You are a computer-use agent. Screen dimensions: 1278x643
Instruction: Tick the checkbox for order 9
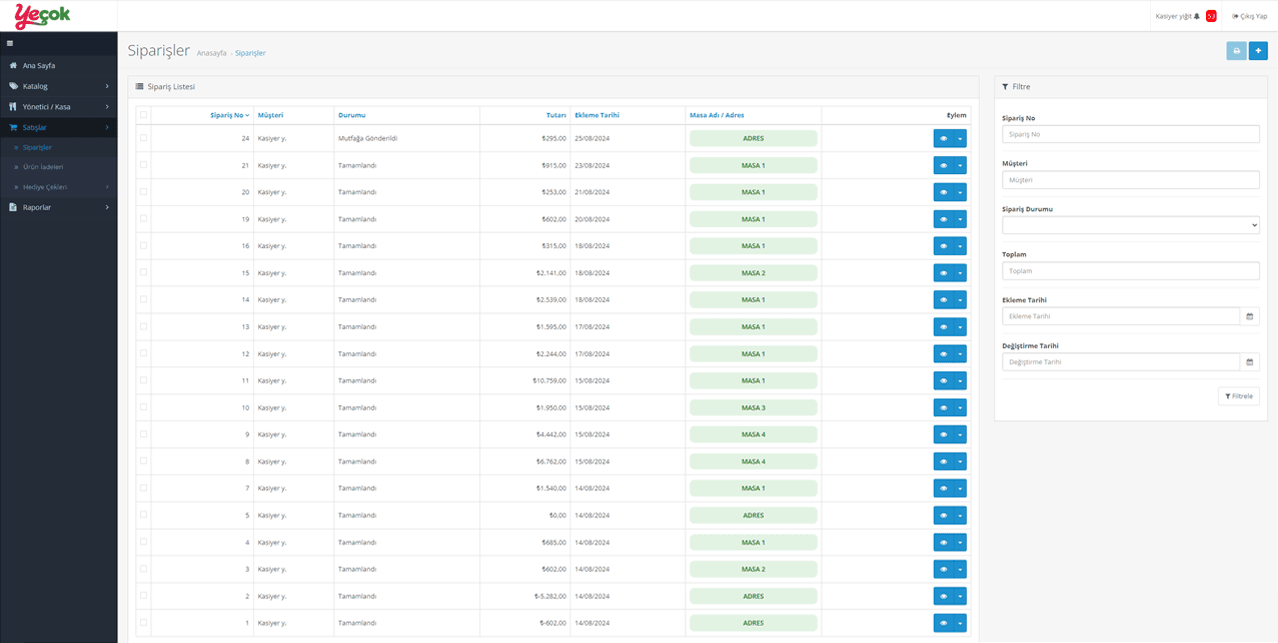(x=144, y=435)
